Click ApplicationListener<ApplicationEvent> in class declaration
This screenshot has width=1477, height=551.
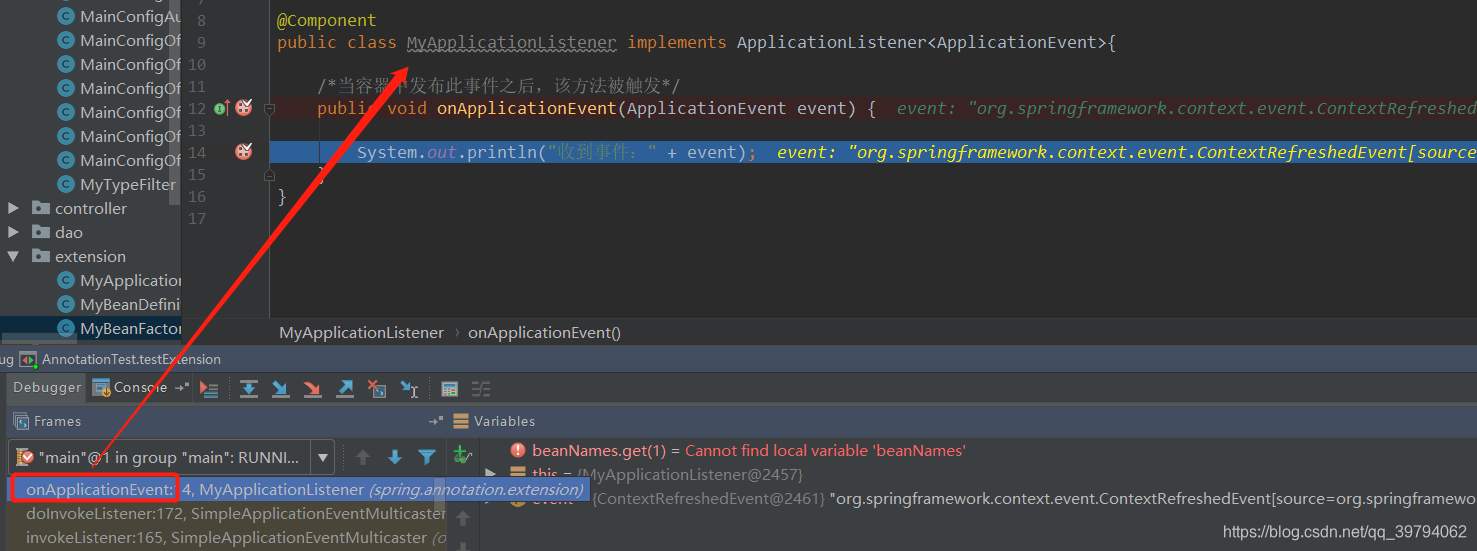921,42
